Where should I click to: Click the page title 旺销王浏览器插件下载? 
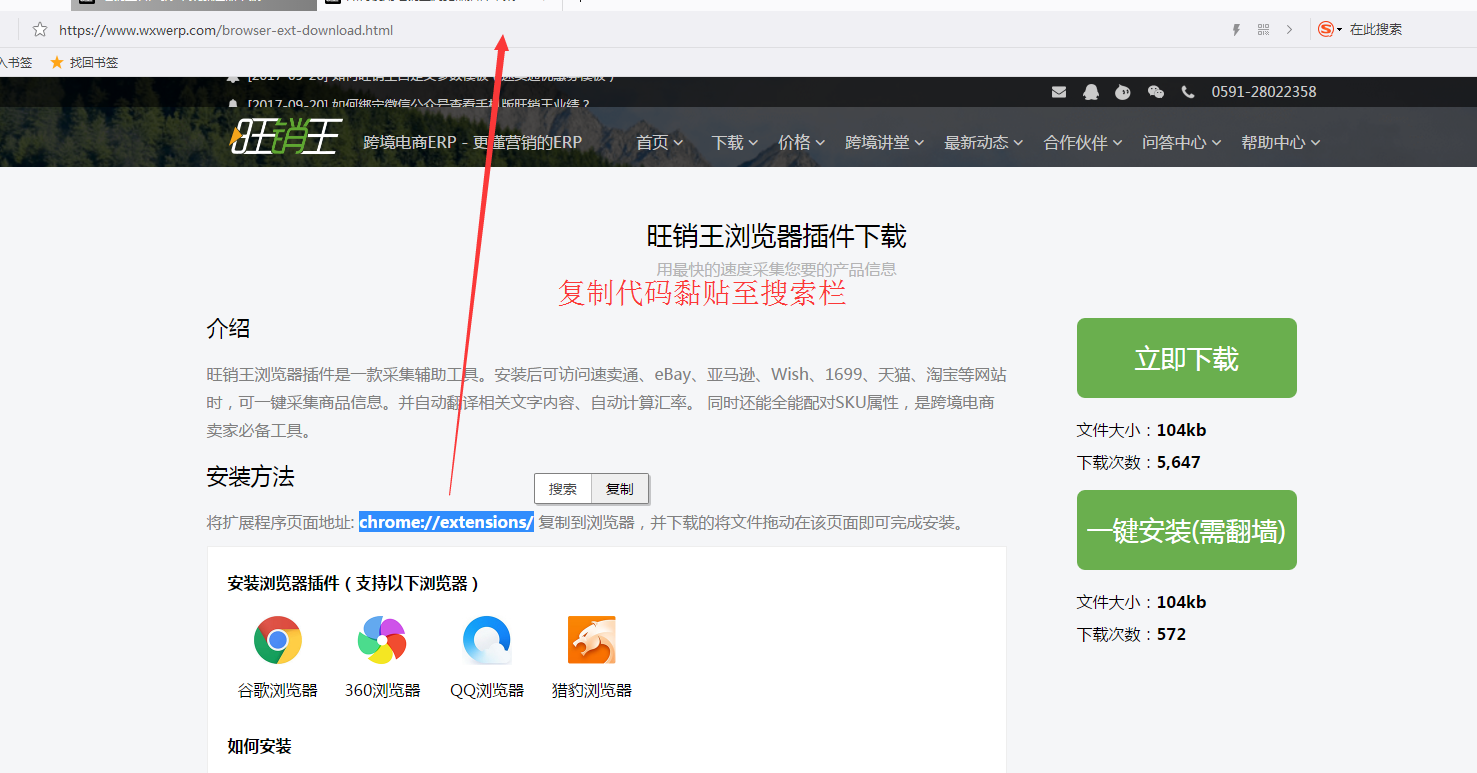(x=777, y=236)
